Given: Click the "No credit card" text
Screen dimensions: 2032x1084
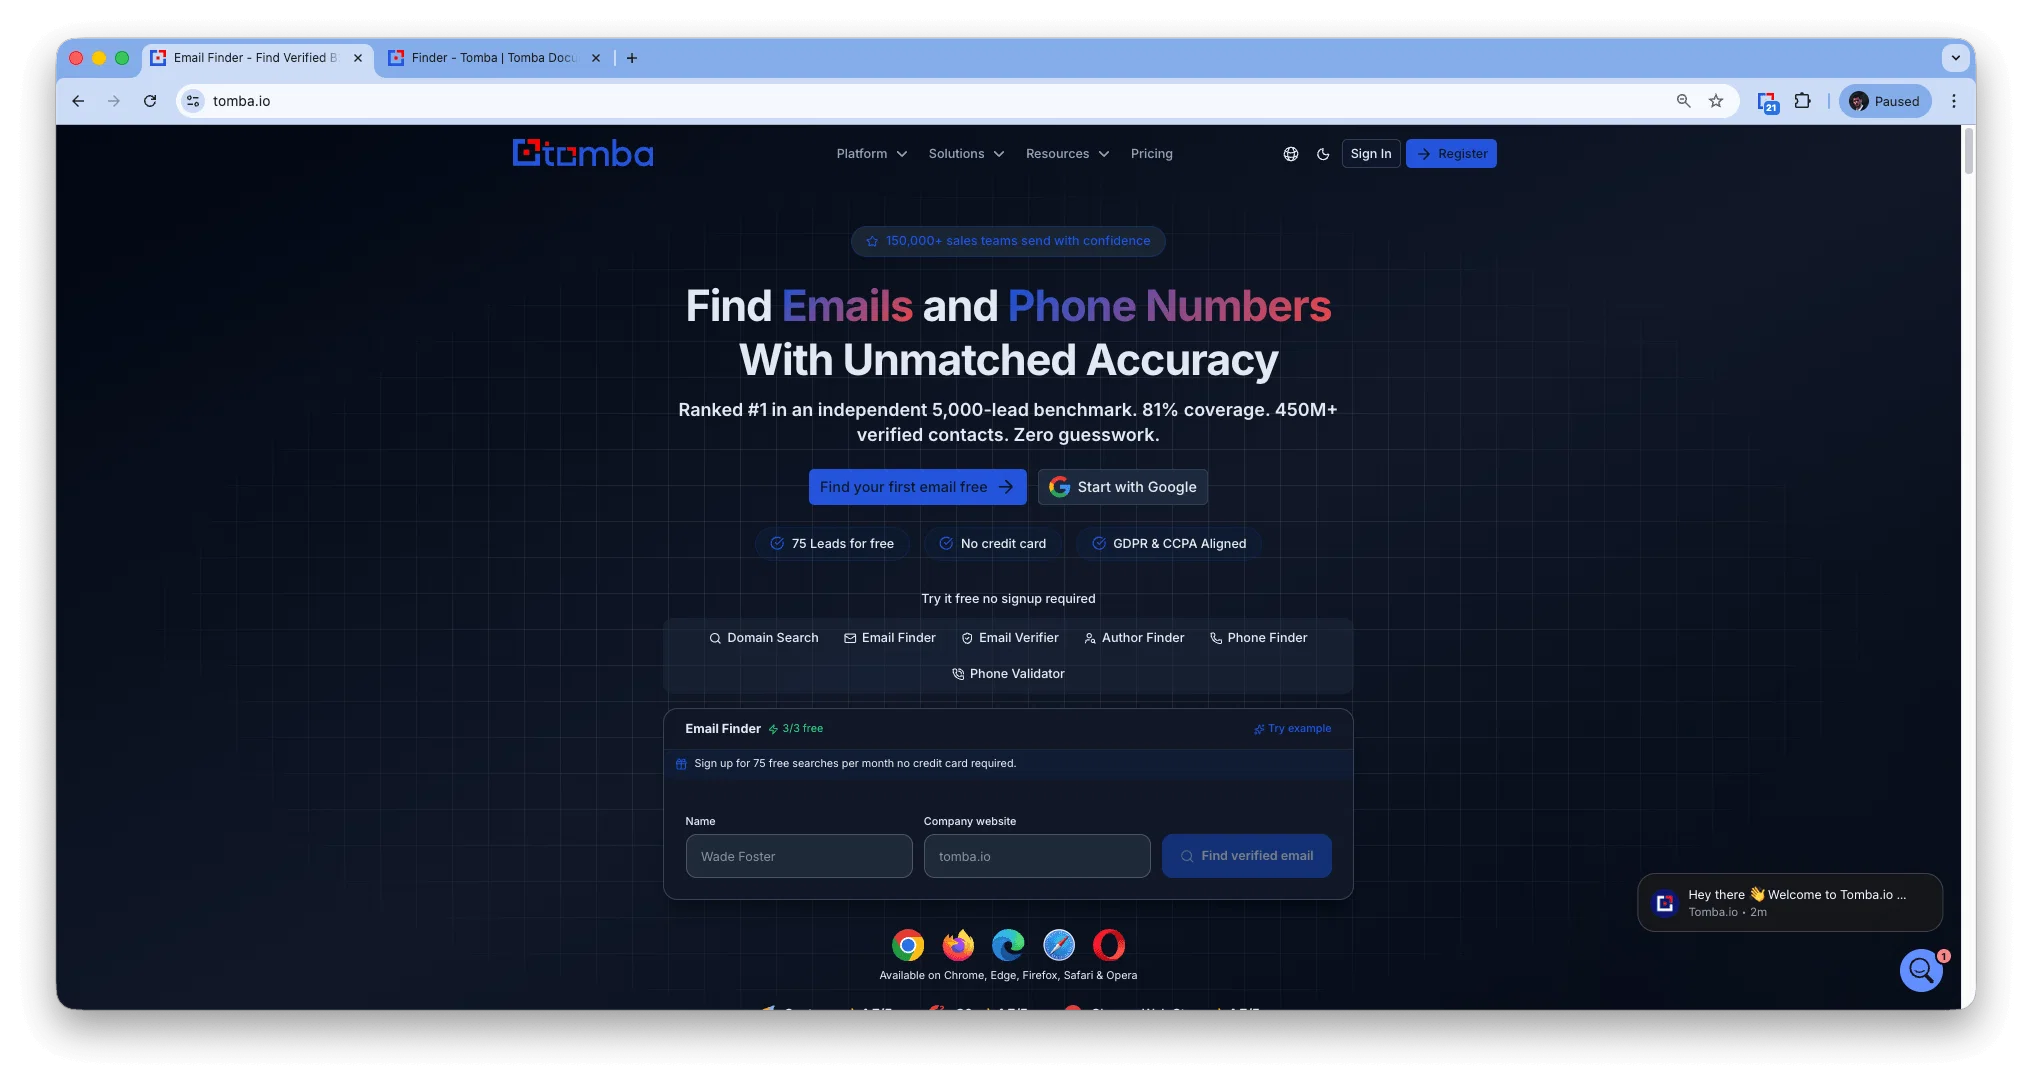Looking at the screenshot, I should pyautogui.click(x=1003, y=544).
